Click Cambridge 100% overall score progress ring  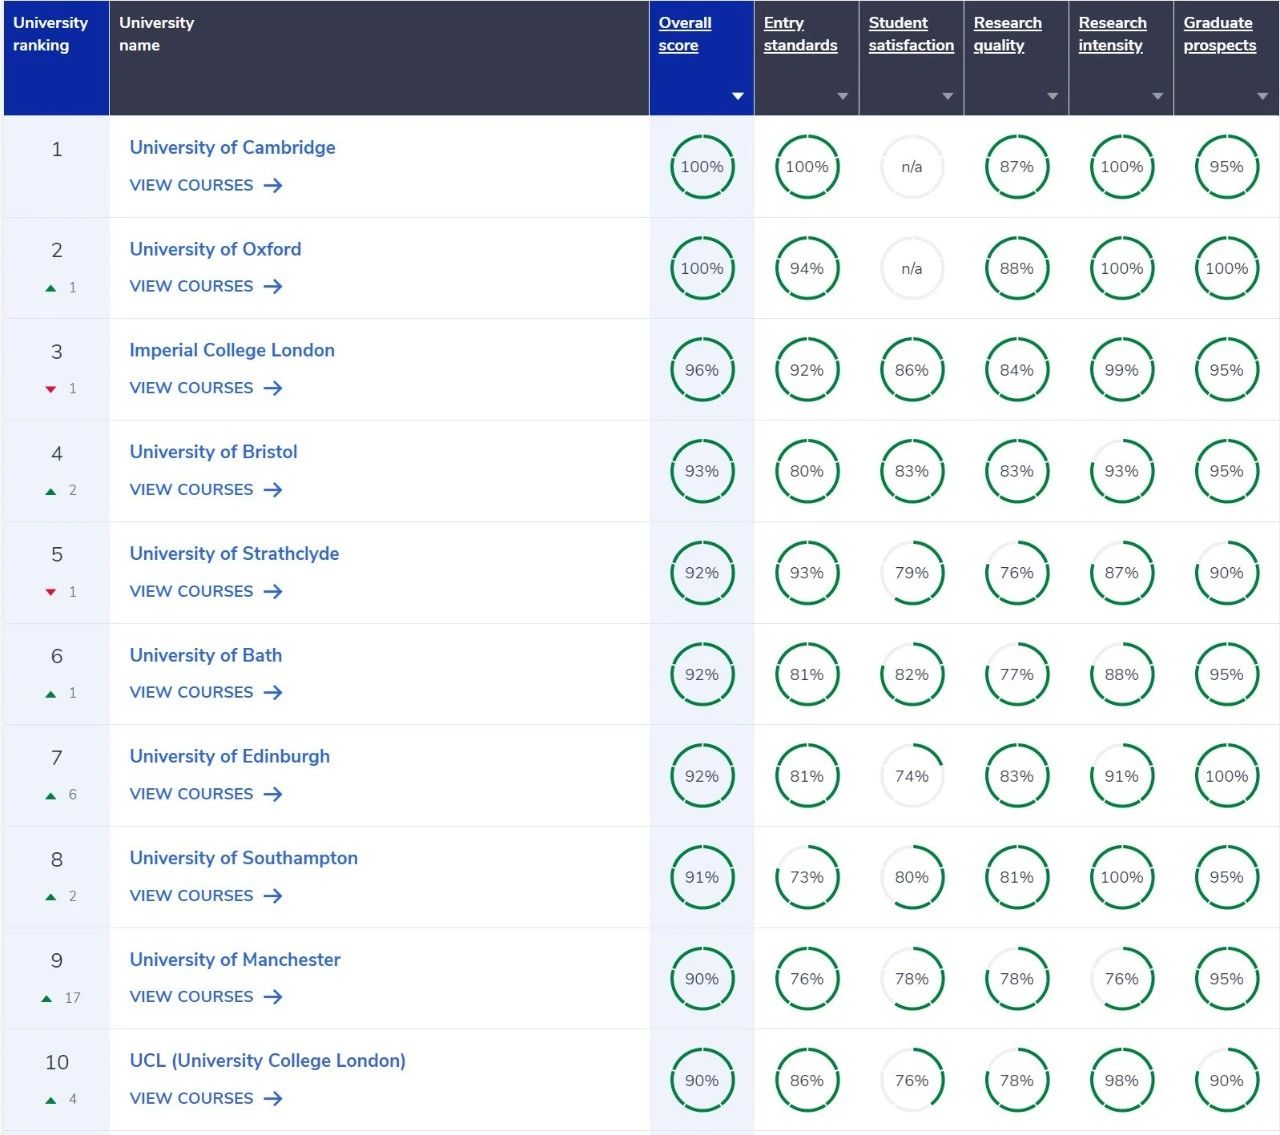[702, 167]
